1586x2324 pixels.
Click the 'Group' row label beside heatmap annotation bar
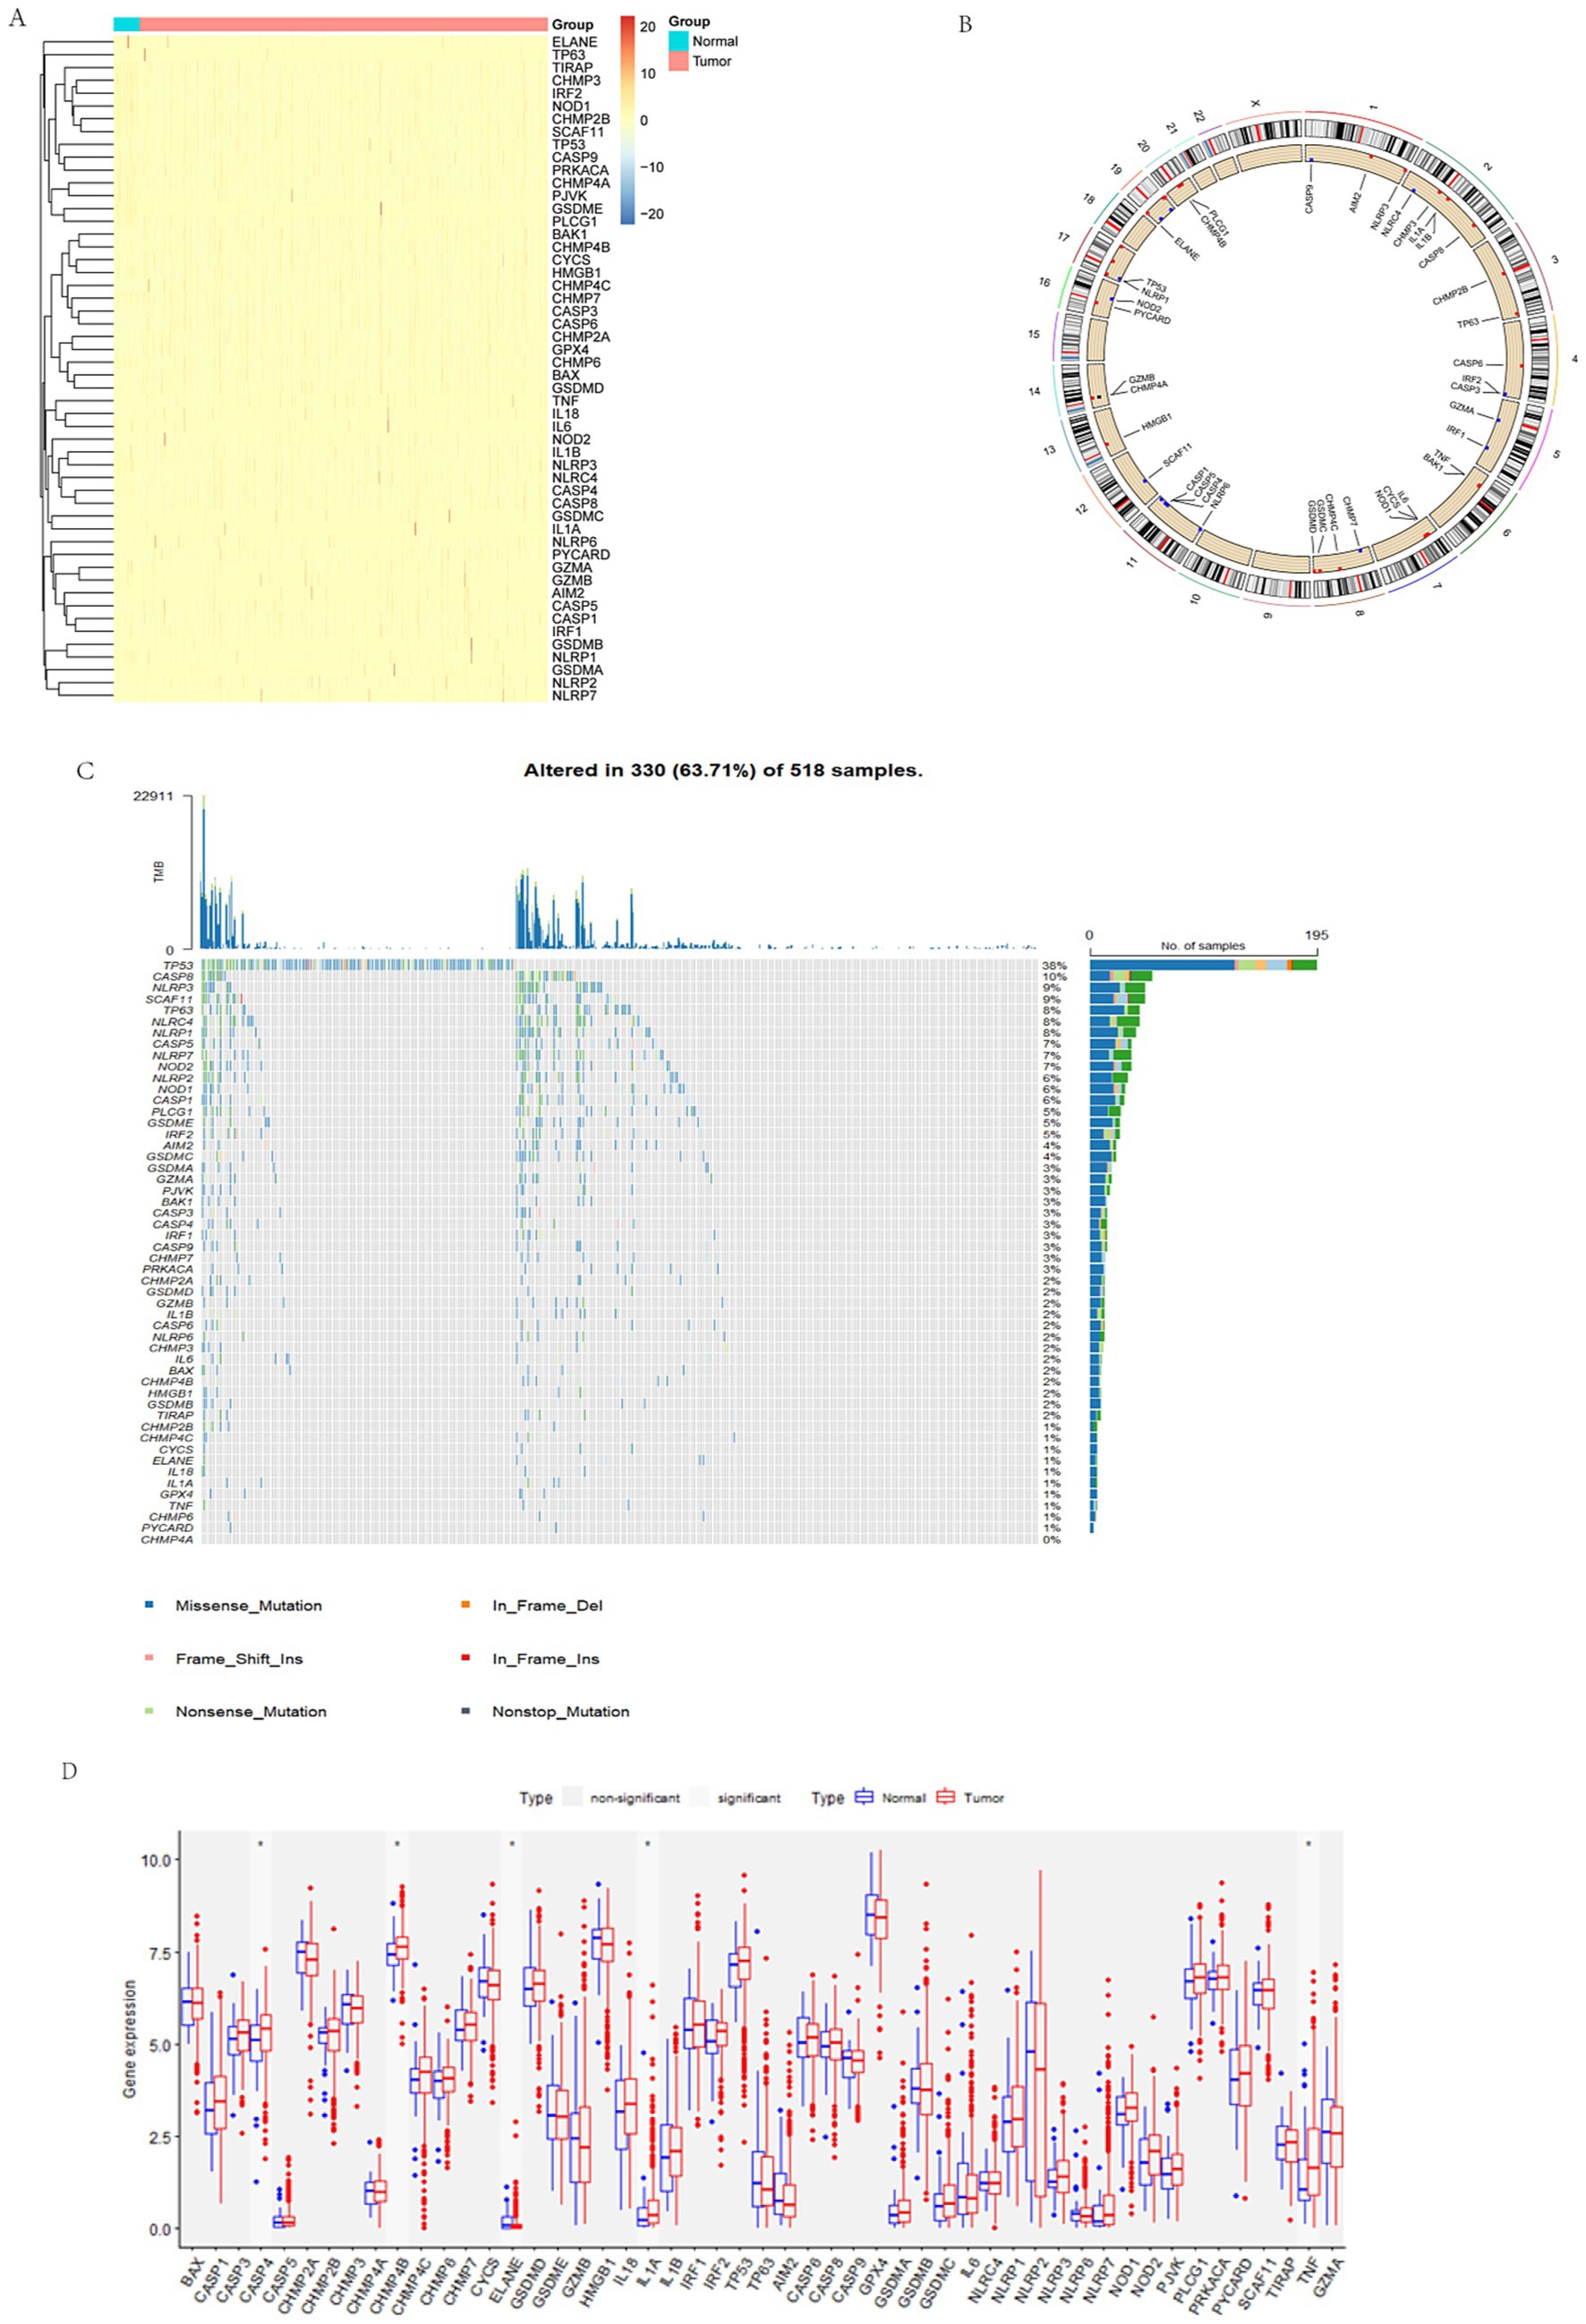(x=572, y=24)
